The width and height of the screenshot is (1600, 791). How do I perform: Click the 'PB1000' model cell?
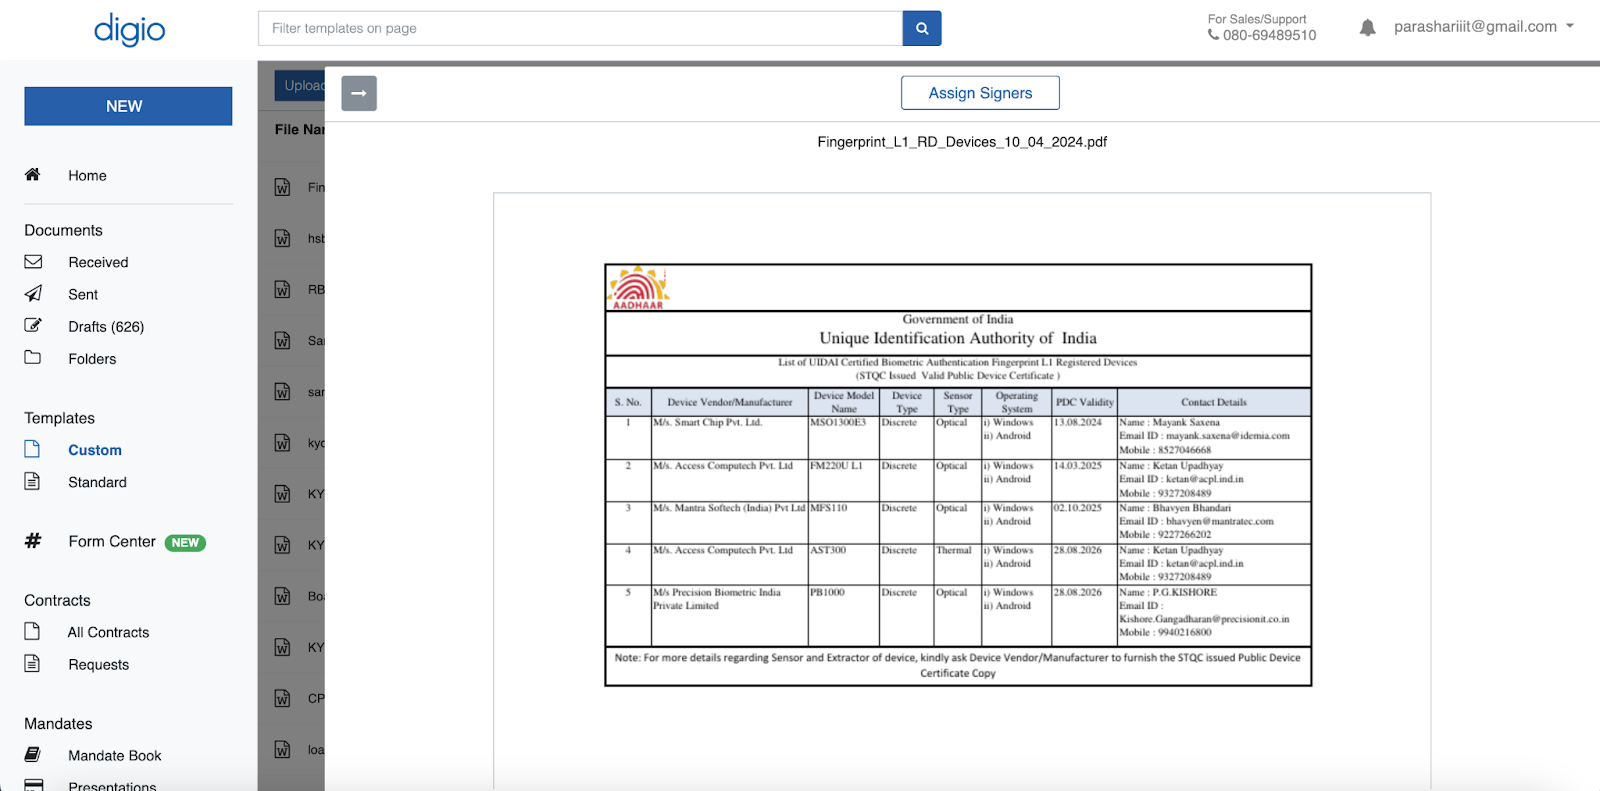pos(844,615)
